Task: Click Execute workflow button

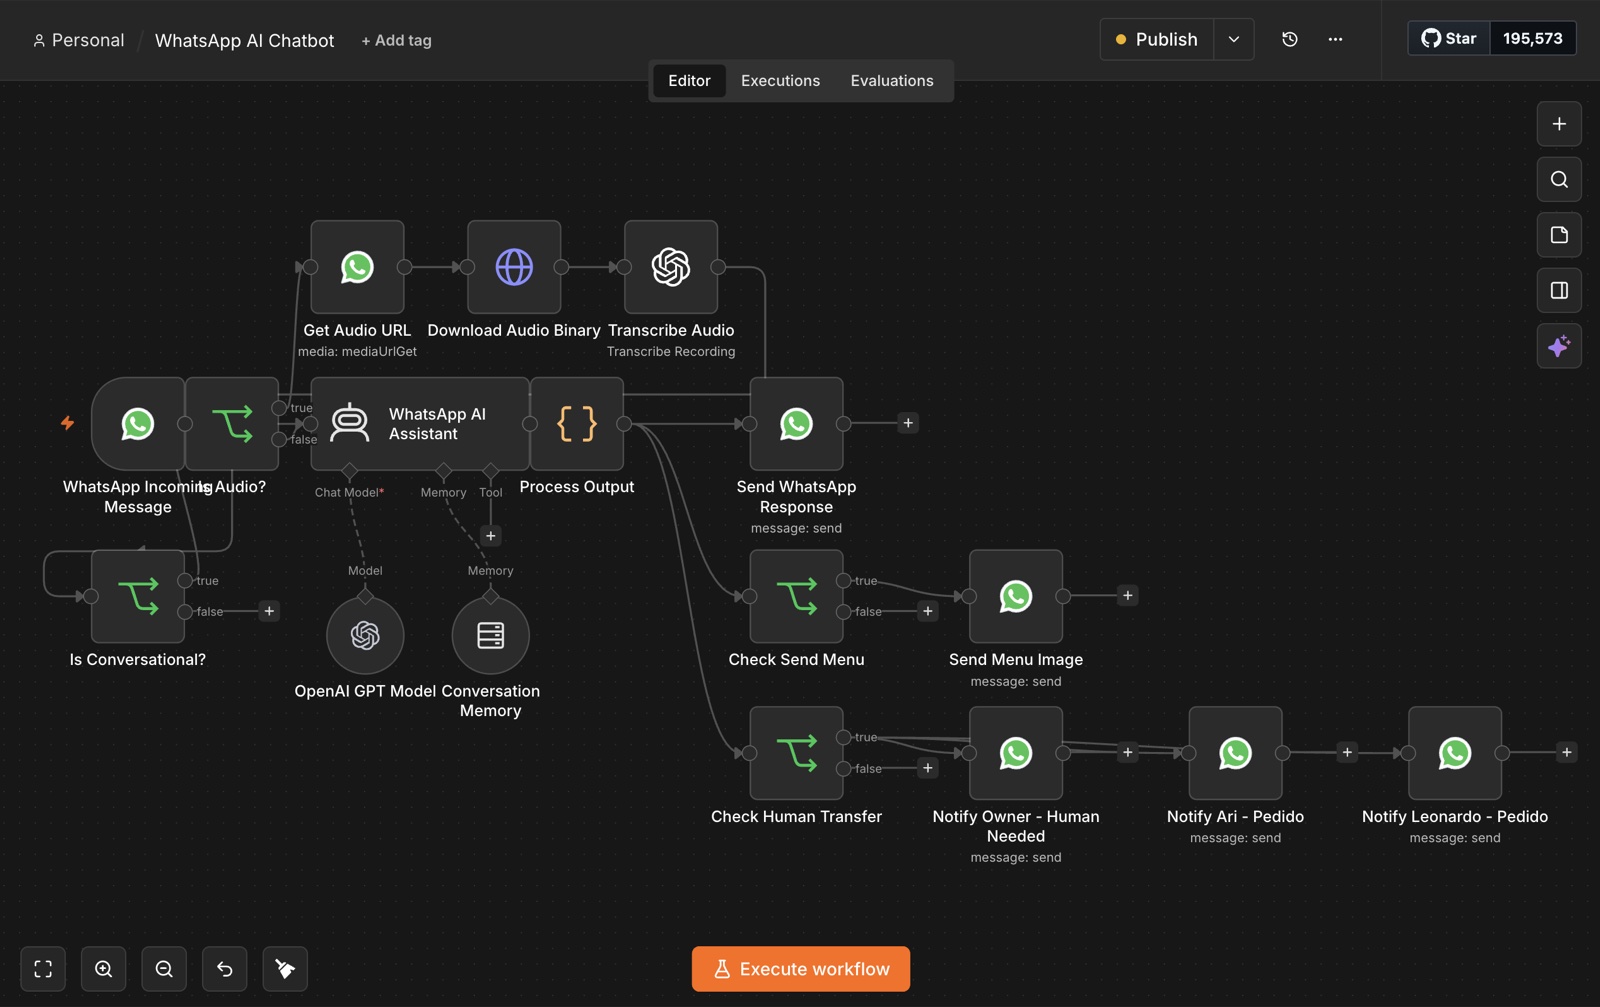Action: pyautogui.click(x=801, y=969)
